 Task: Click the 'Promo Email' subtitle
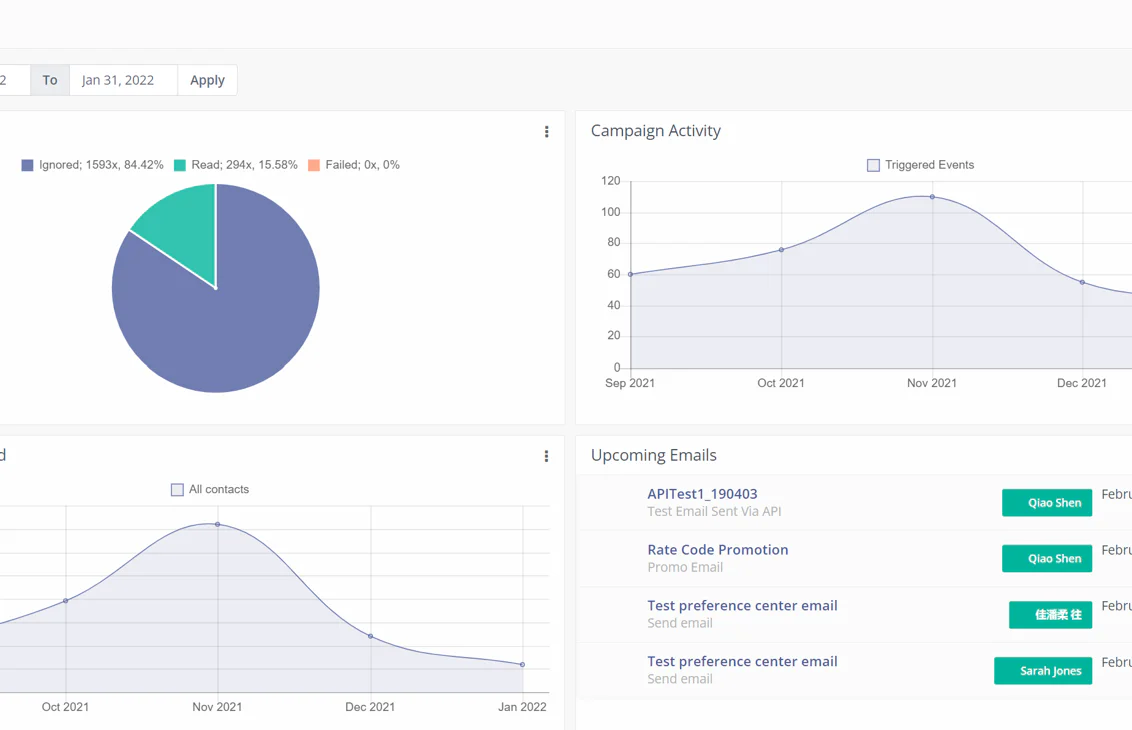pos(684,567)
